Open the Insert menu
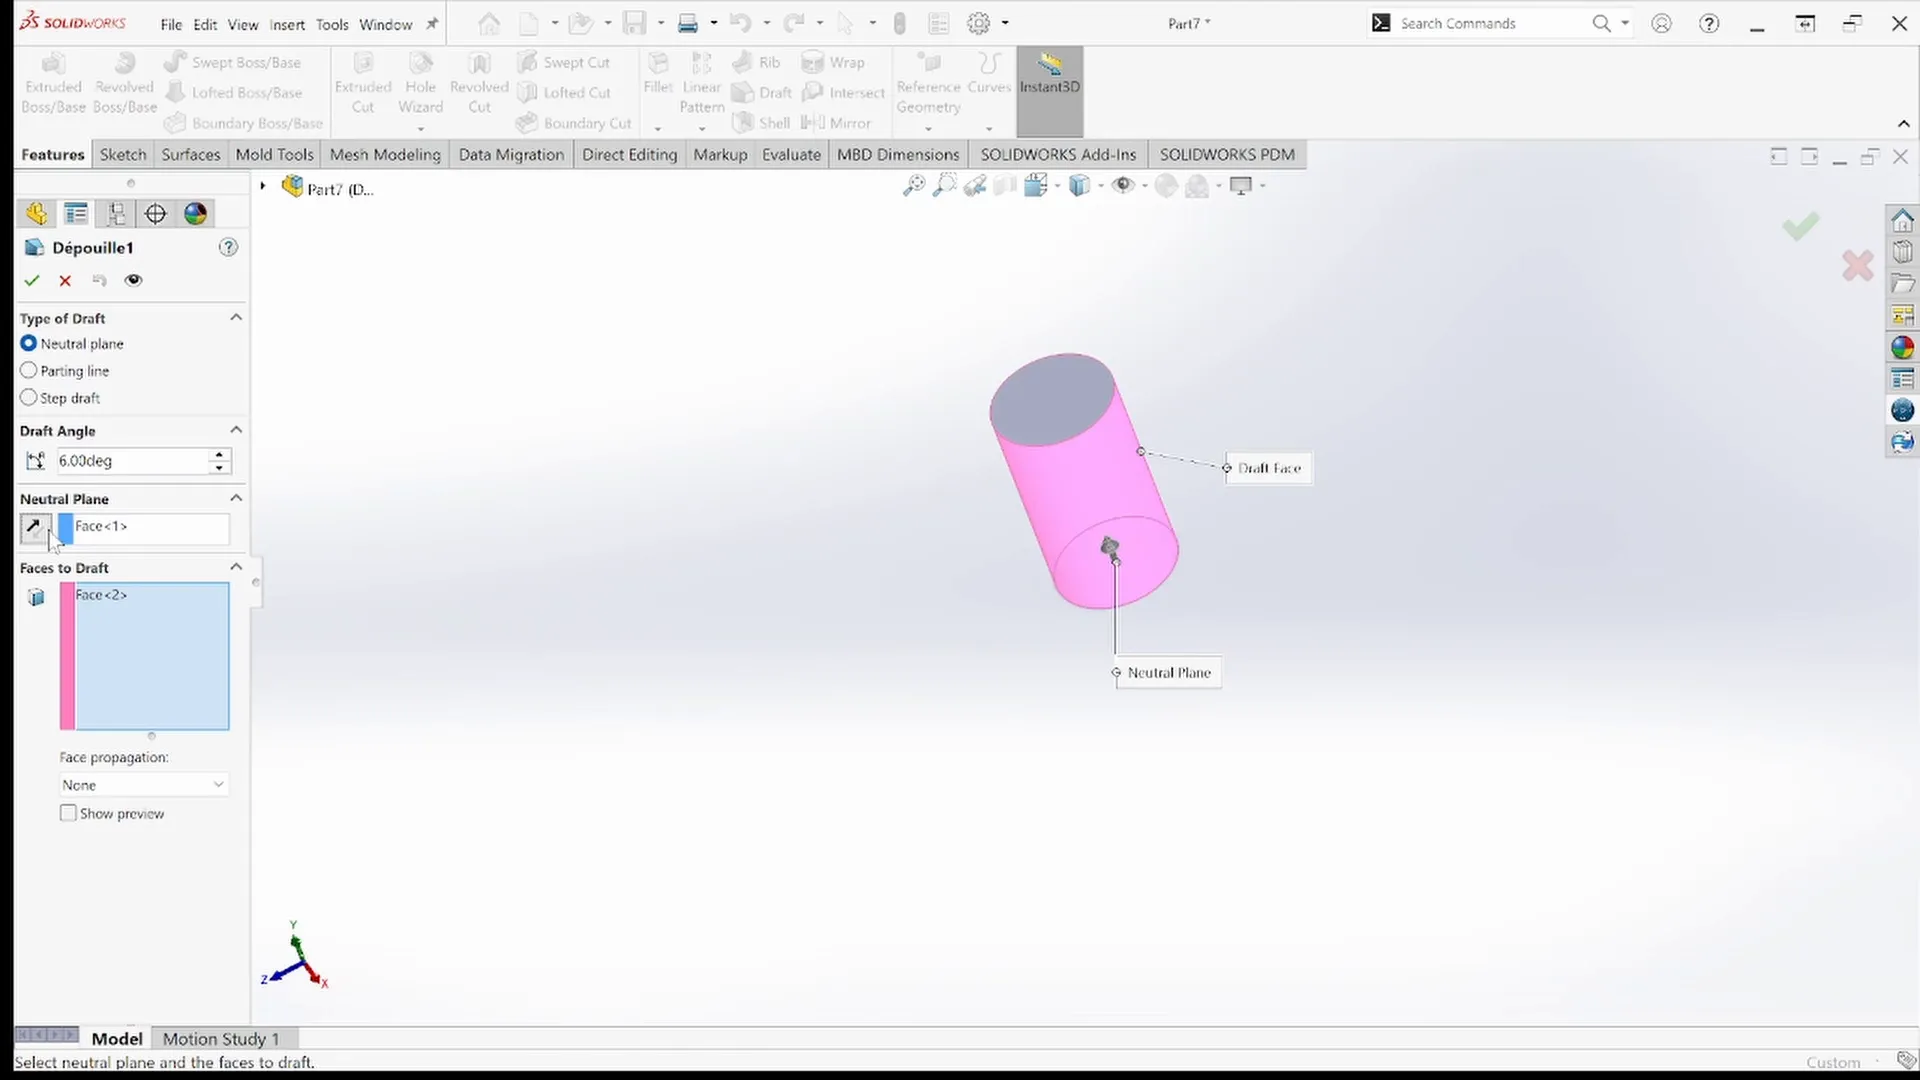 286,24
